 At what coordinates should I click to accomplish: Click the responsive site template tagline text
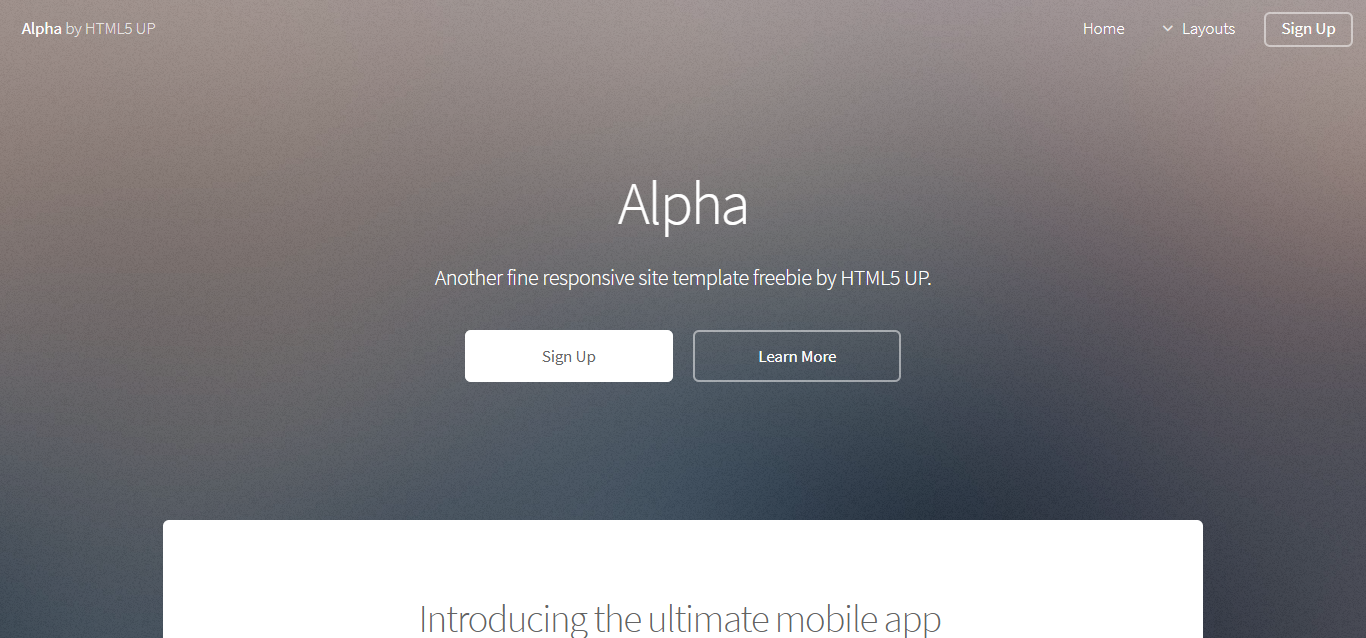[683, 278]
